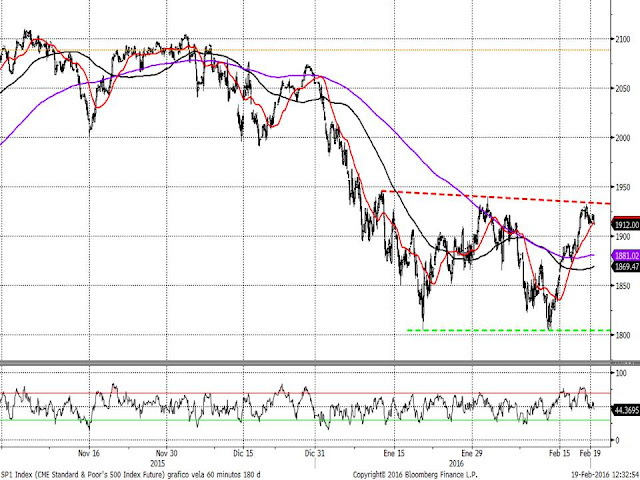Click the RSI scale 100 label
640x480 pixels.
coord(621,373)
